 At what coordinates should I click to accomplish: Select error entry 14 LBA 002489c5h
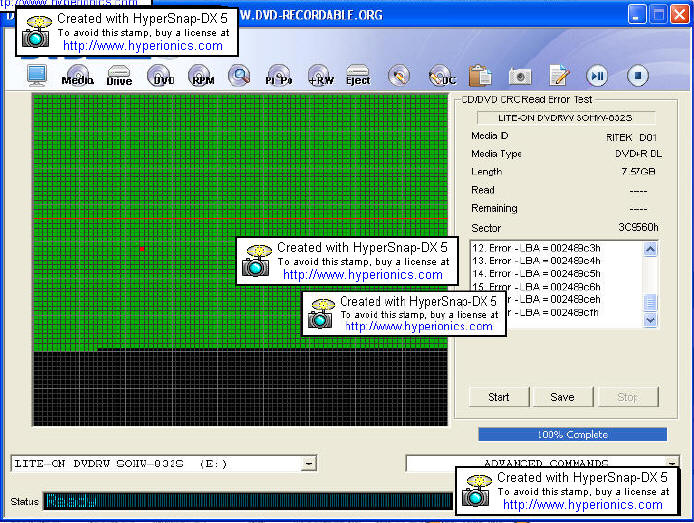tap(536, 273)
